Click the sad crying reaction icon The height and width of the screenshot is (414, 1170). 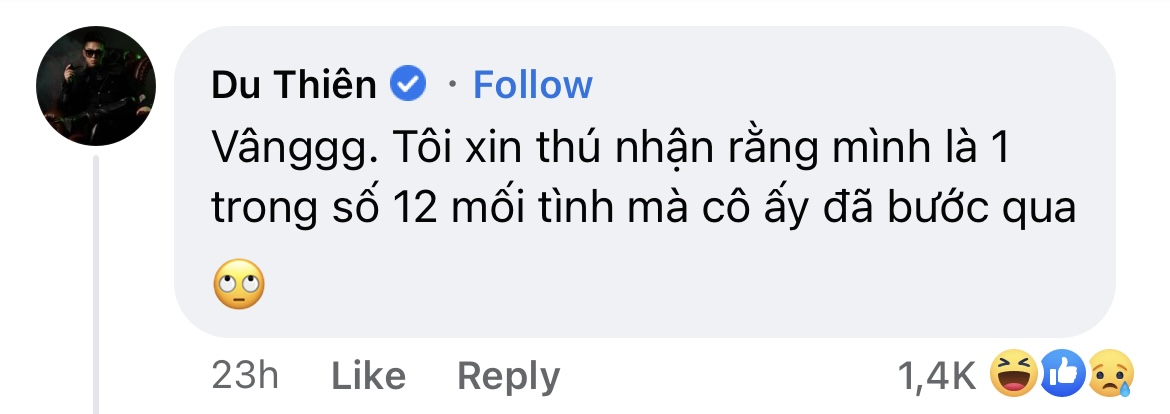pyautogui.click(x=1111, y=372)
